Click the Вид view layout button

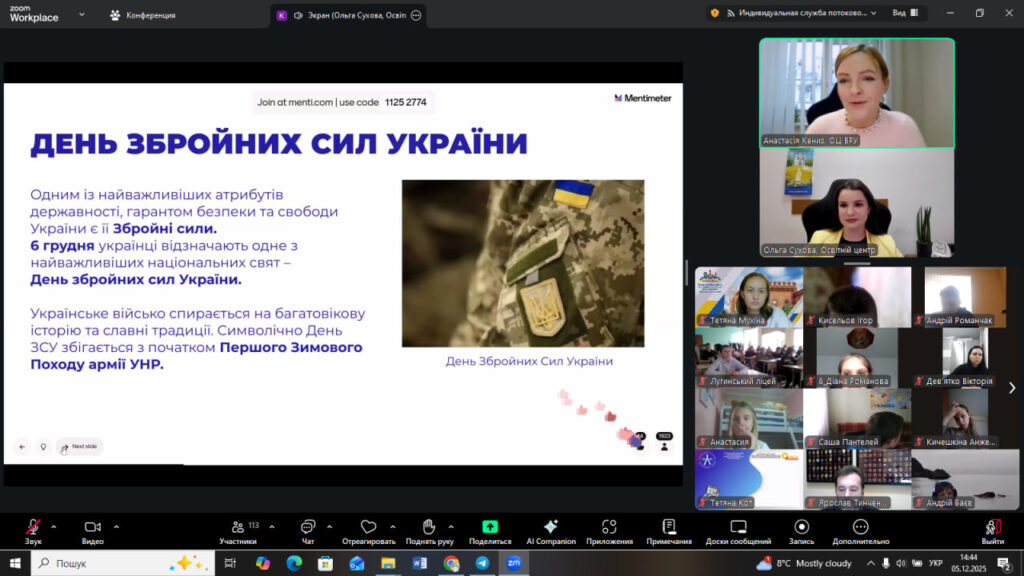coord(904,13)
